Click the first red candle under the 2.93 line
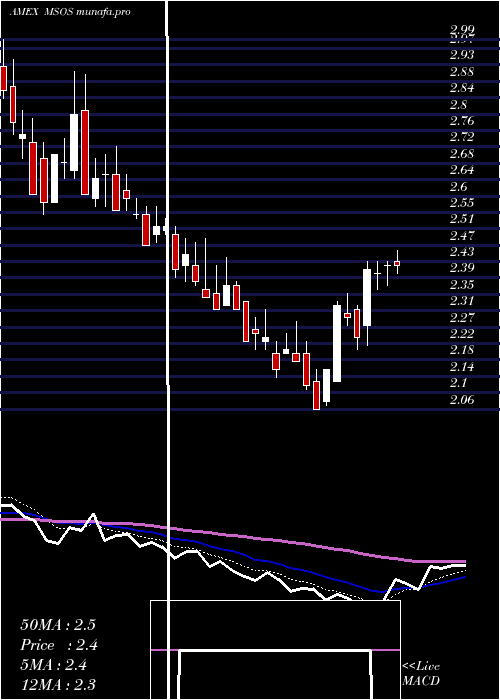The image size is (500, 700). coord(3,78)
